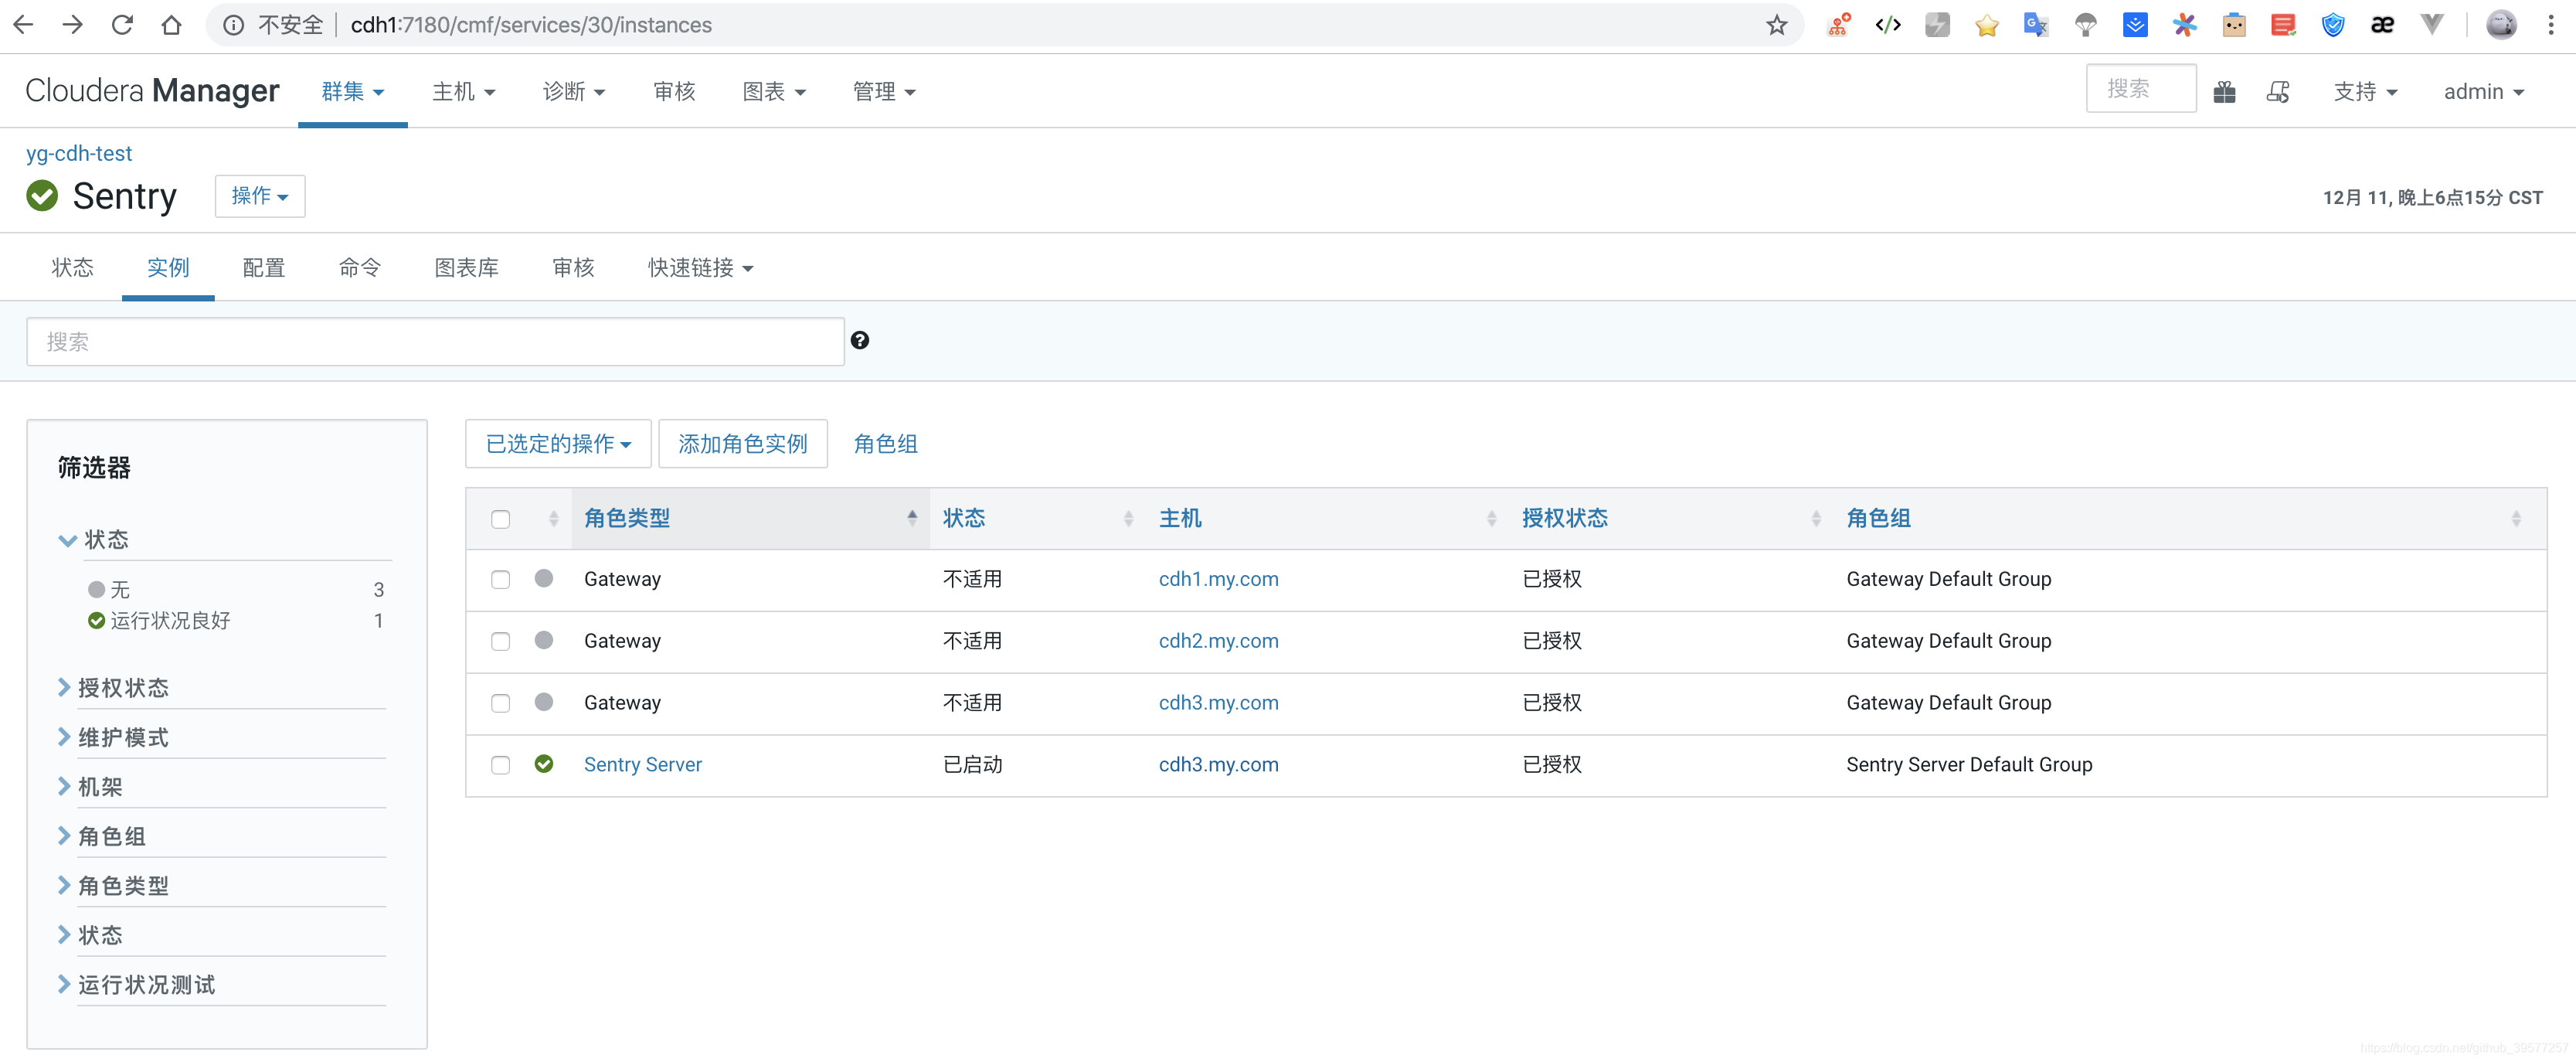Click the colorful asterisk extension icon
2576x1062 pixels.
pos(2185,25)
